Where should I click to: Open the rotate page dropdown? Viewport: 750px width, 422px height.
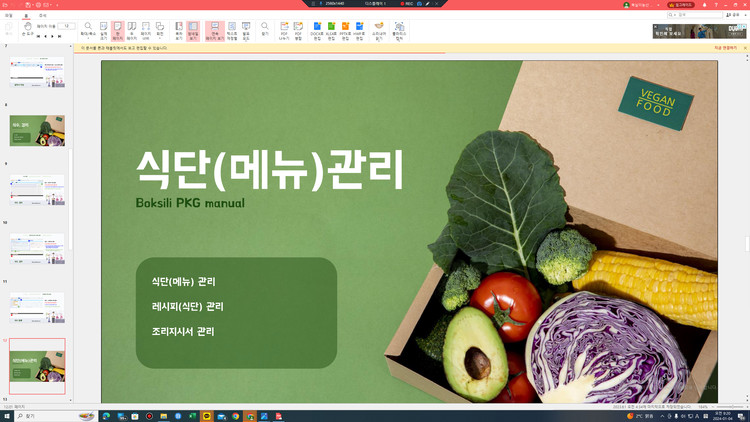point(160,31)
